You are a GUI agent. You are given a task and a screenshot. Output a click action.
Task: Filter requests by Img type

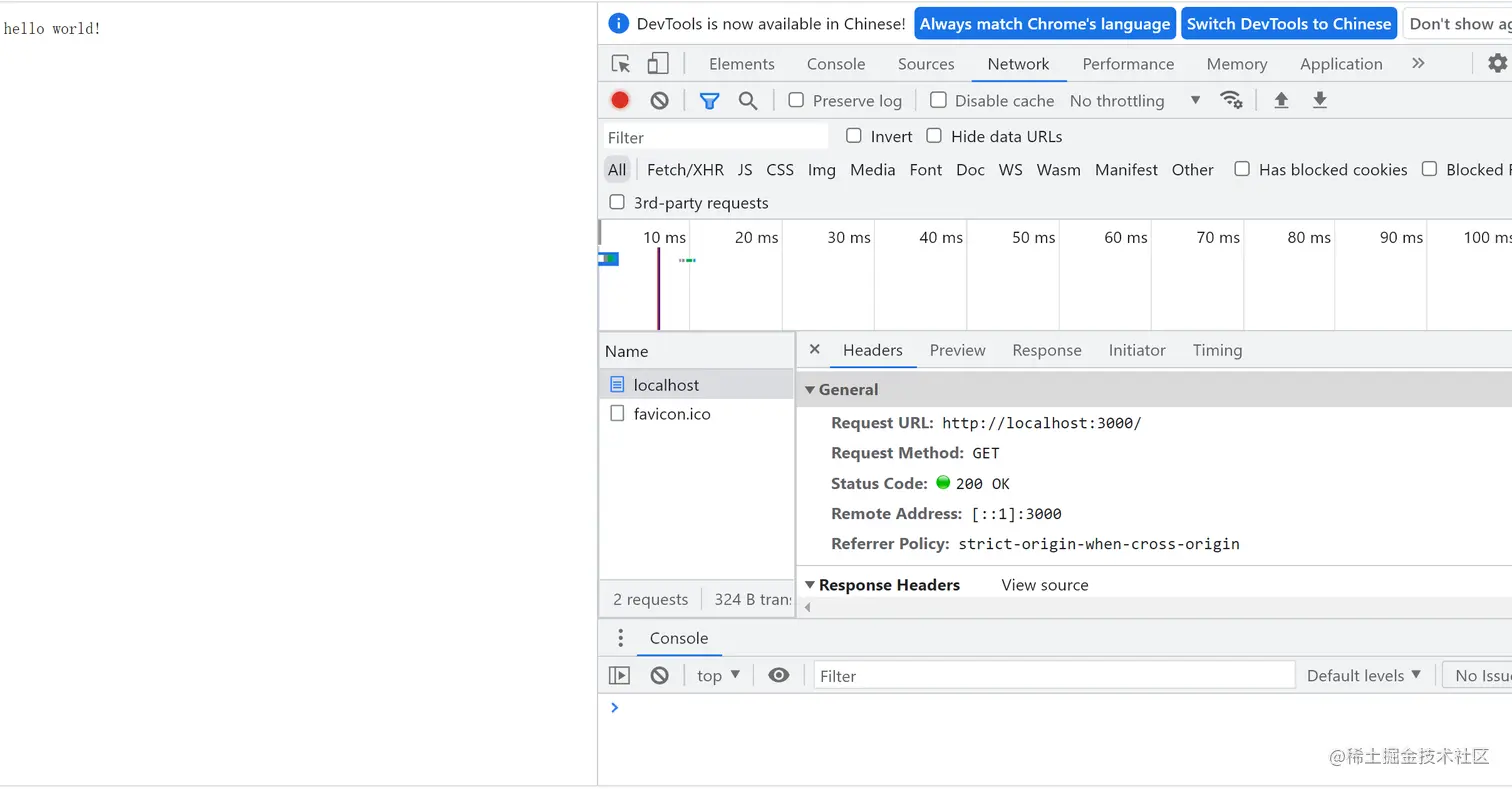click(822, 170)
